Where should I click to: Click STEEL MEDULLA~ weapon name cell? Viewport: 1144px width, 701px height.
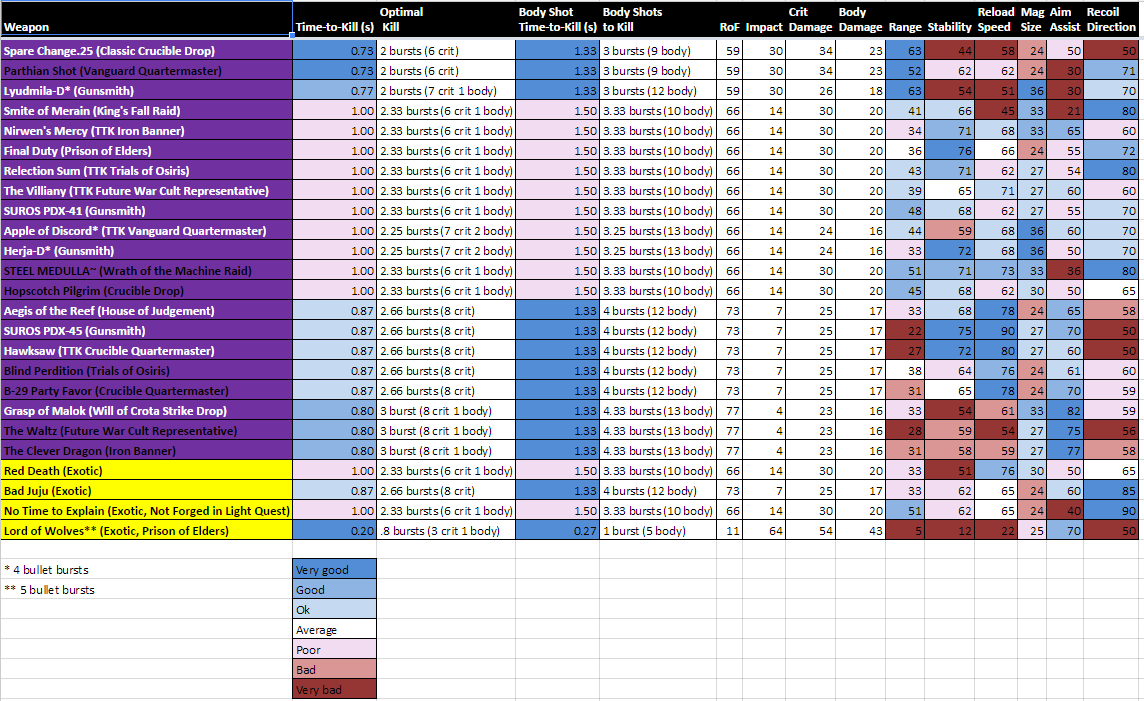pyautogui.click(x=147, y=271)
